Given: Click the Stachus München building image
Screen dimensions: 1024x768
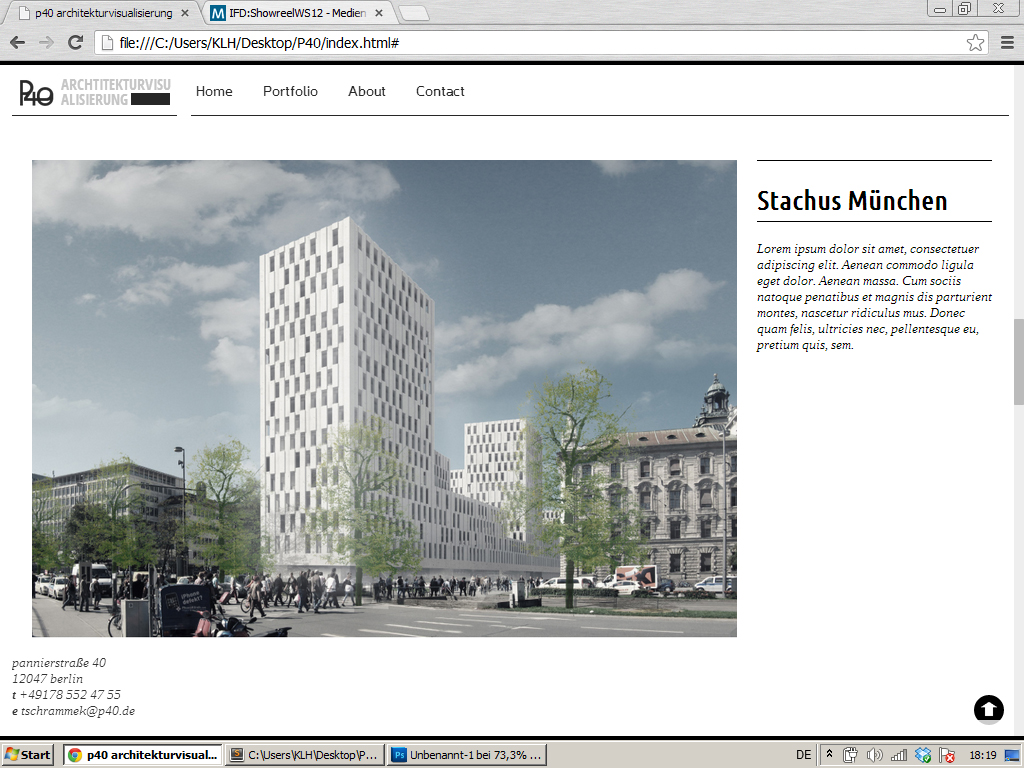Looking at the screenshot, I should pyautogui.click(x=384, y=398).
